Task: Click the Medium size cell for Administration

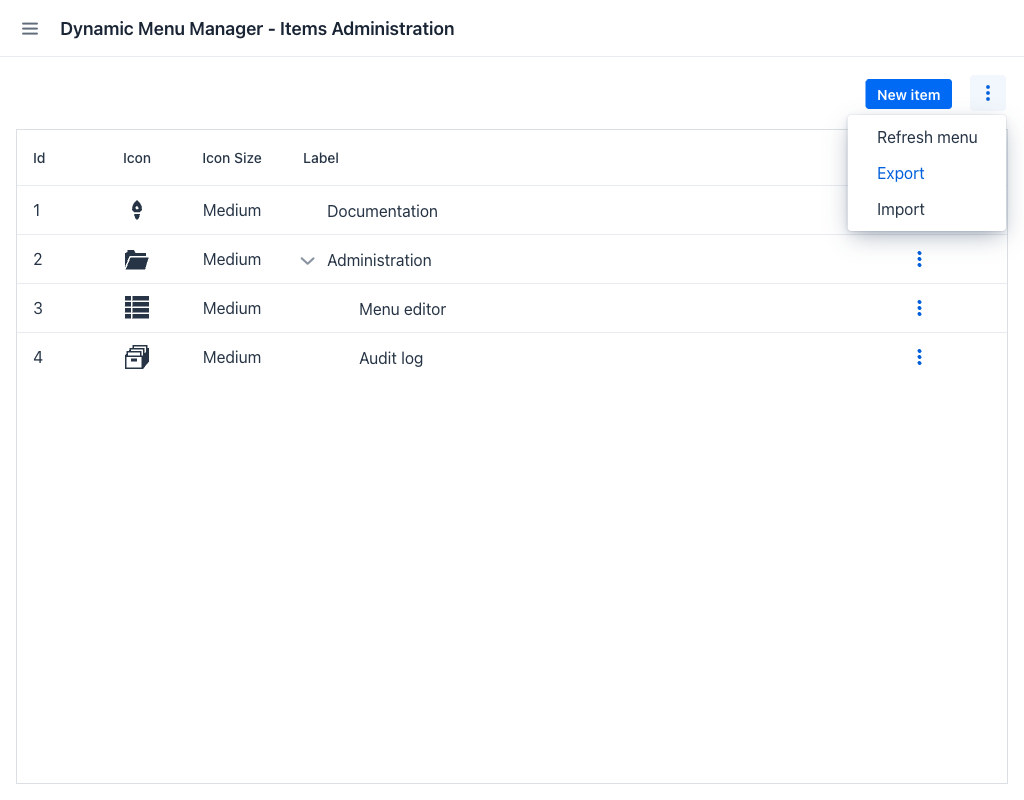Action: [x=232, y=259]
